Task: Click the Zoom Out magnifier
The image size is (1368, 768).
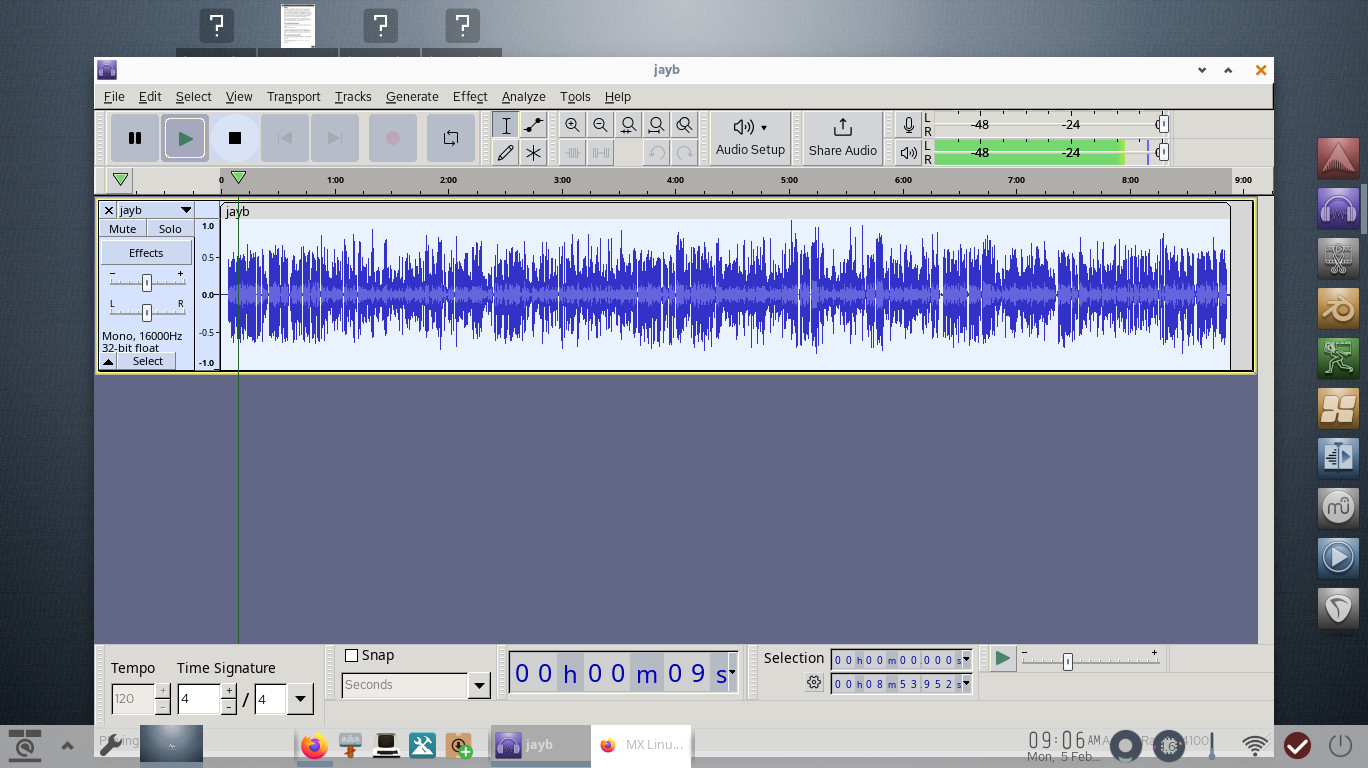Action: tap(600, 125)
